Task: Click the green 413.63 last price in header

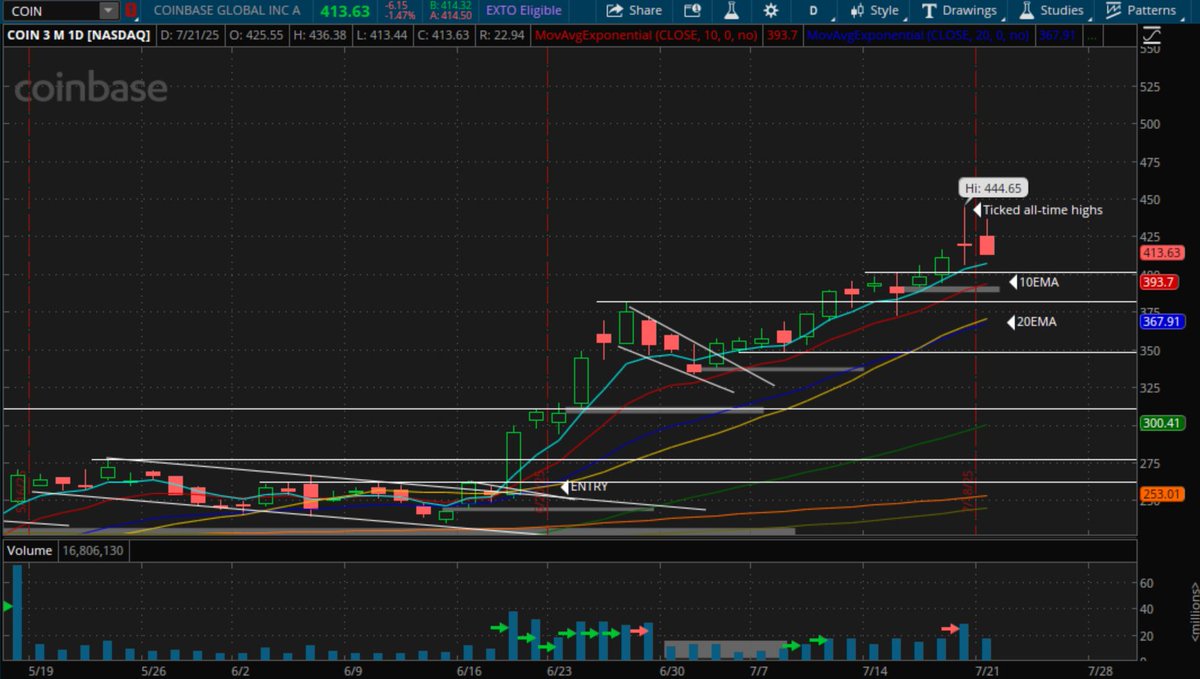Action: [344, 11]
